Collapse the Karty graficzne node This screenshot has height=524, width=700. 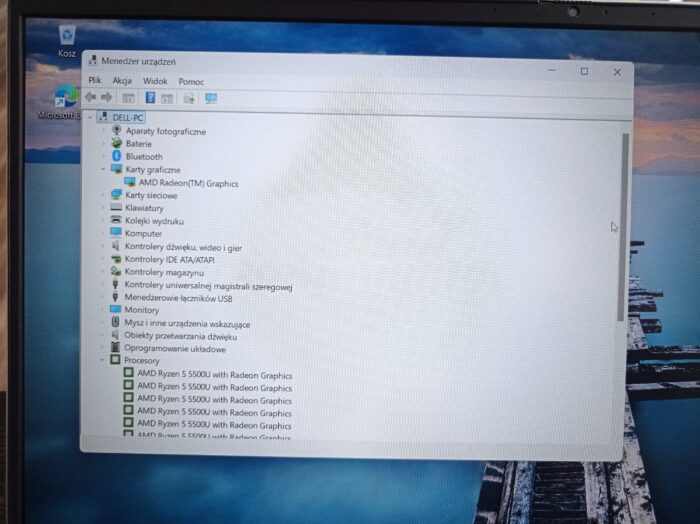(103, 169)
